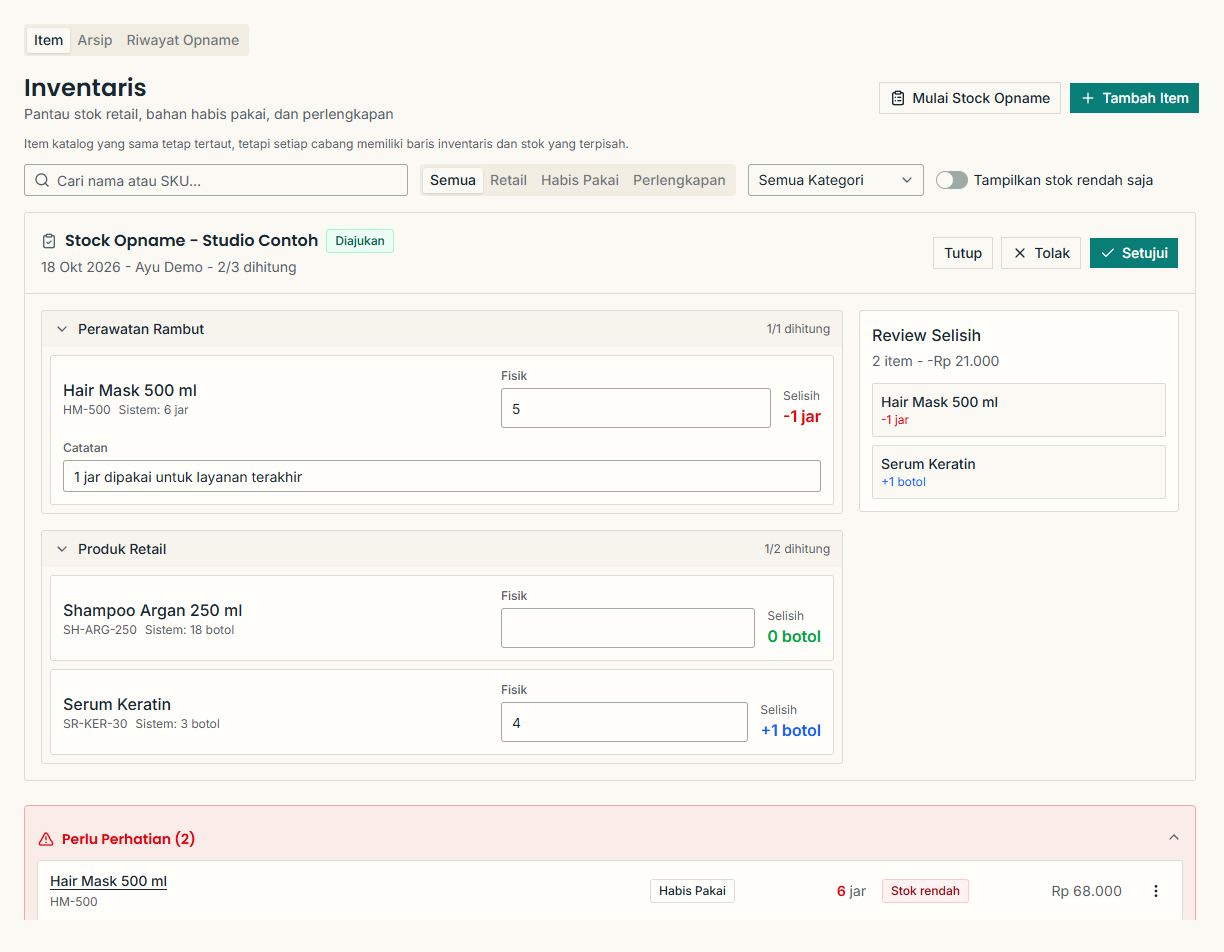
Task: Select the Semua type filter
Action: [x=453, y=180]
